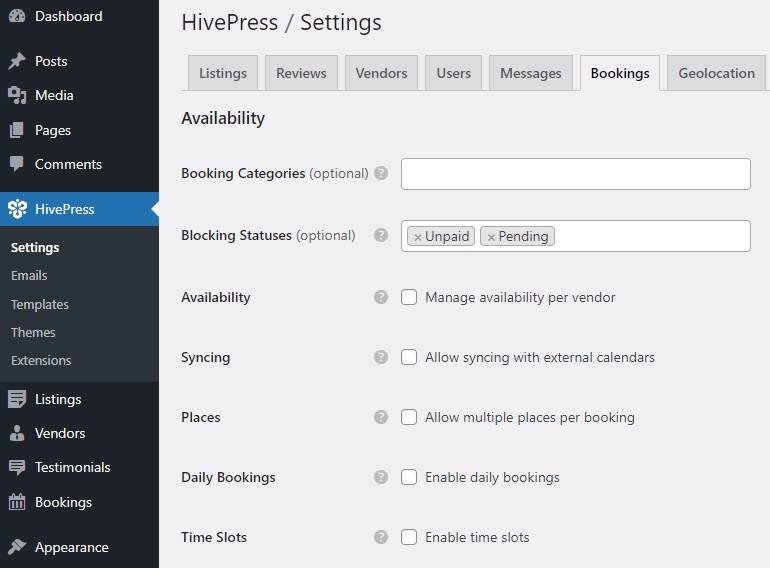Open the Booking Categories select field
The width and height of the screenshot is (770, 568).
pos(576,174)
